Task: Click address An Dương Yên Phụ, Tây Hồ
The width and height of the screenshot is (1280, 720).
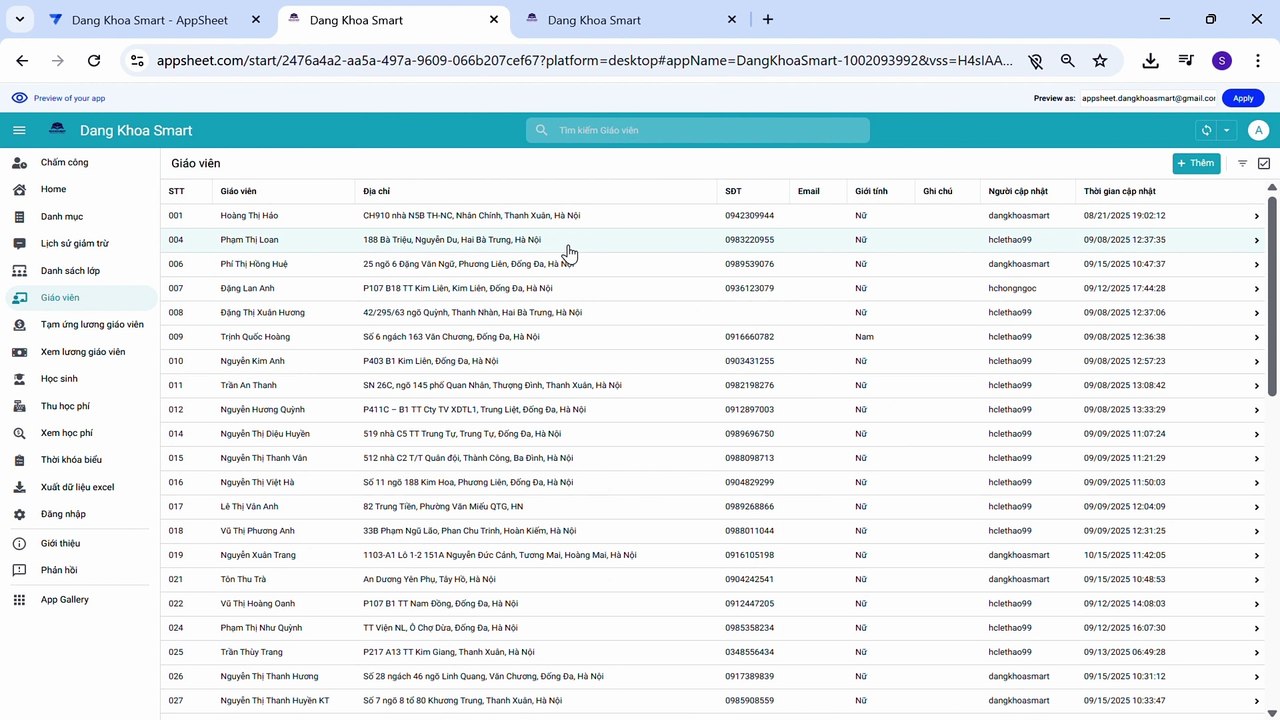Action: [x=429, y=580]
